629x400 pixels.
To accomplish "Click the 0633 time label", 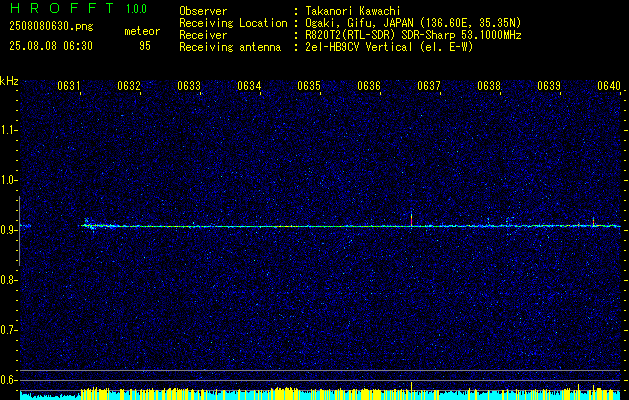I will pyautogui.click(x=189, y=86).
